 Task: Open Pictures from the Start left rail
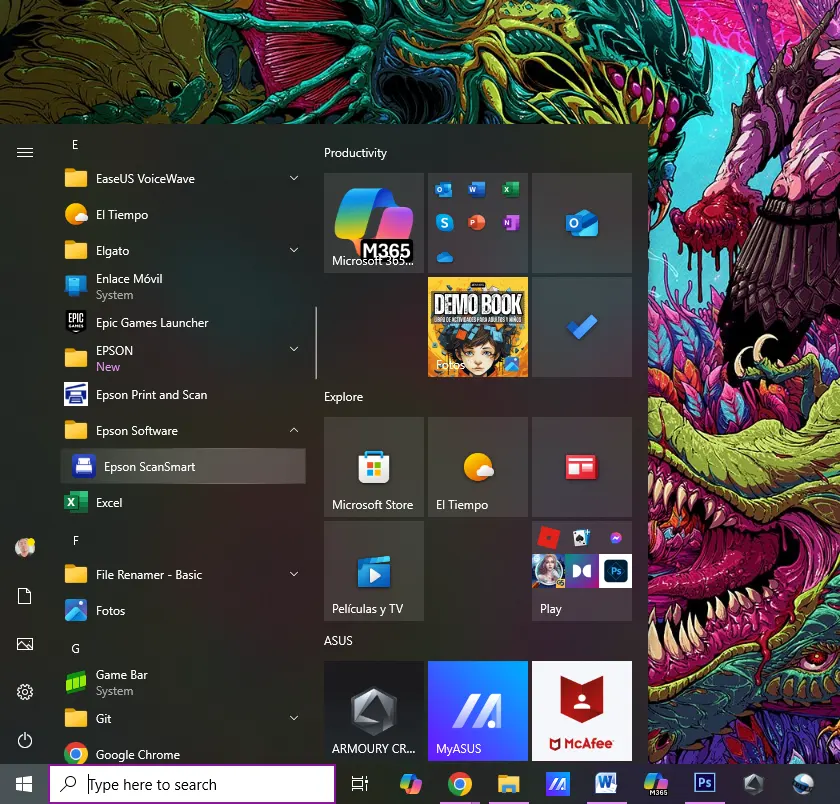[x=25, y=643]
